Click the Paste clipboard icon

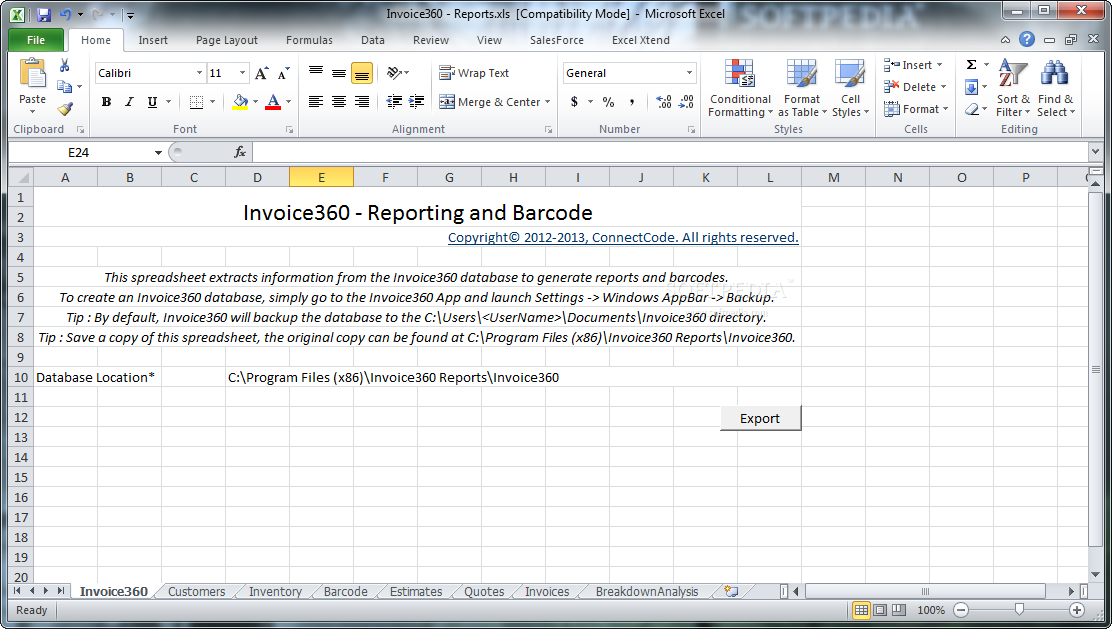pos(33,74)
